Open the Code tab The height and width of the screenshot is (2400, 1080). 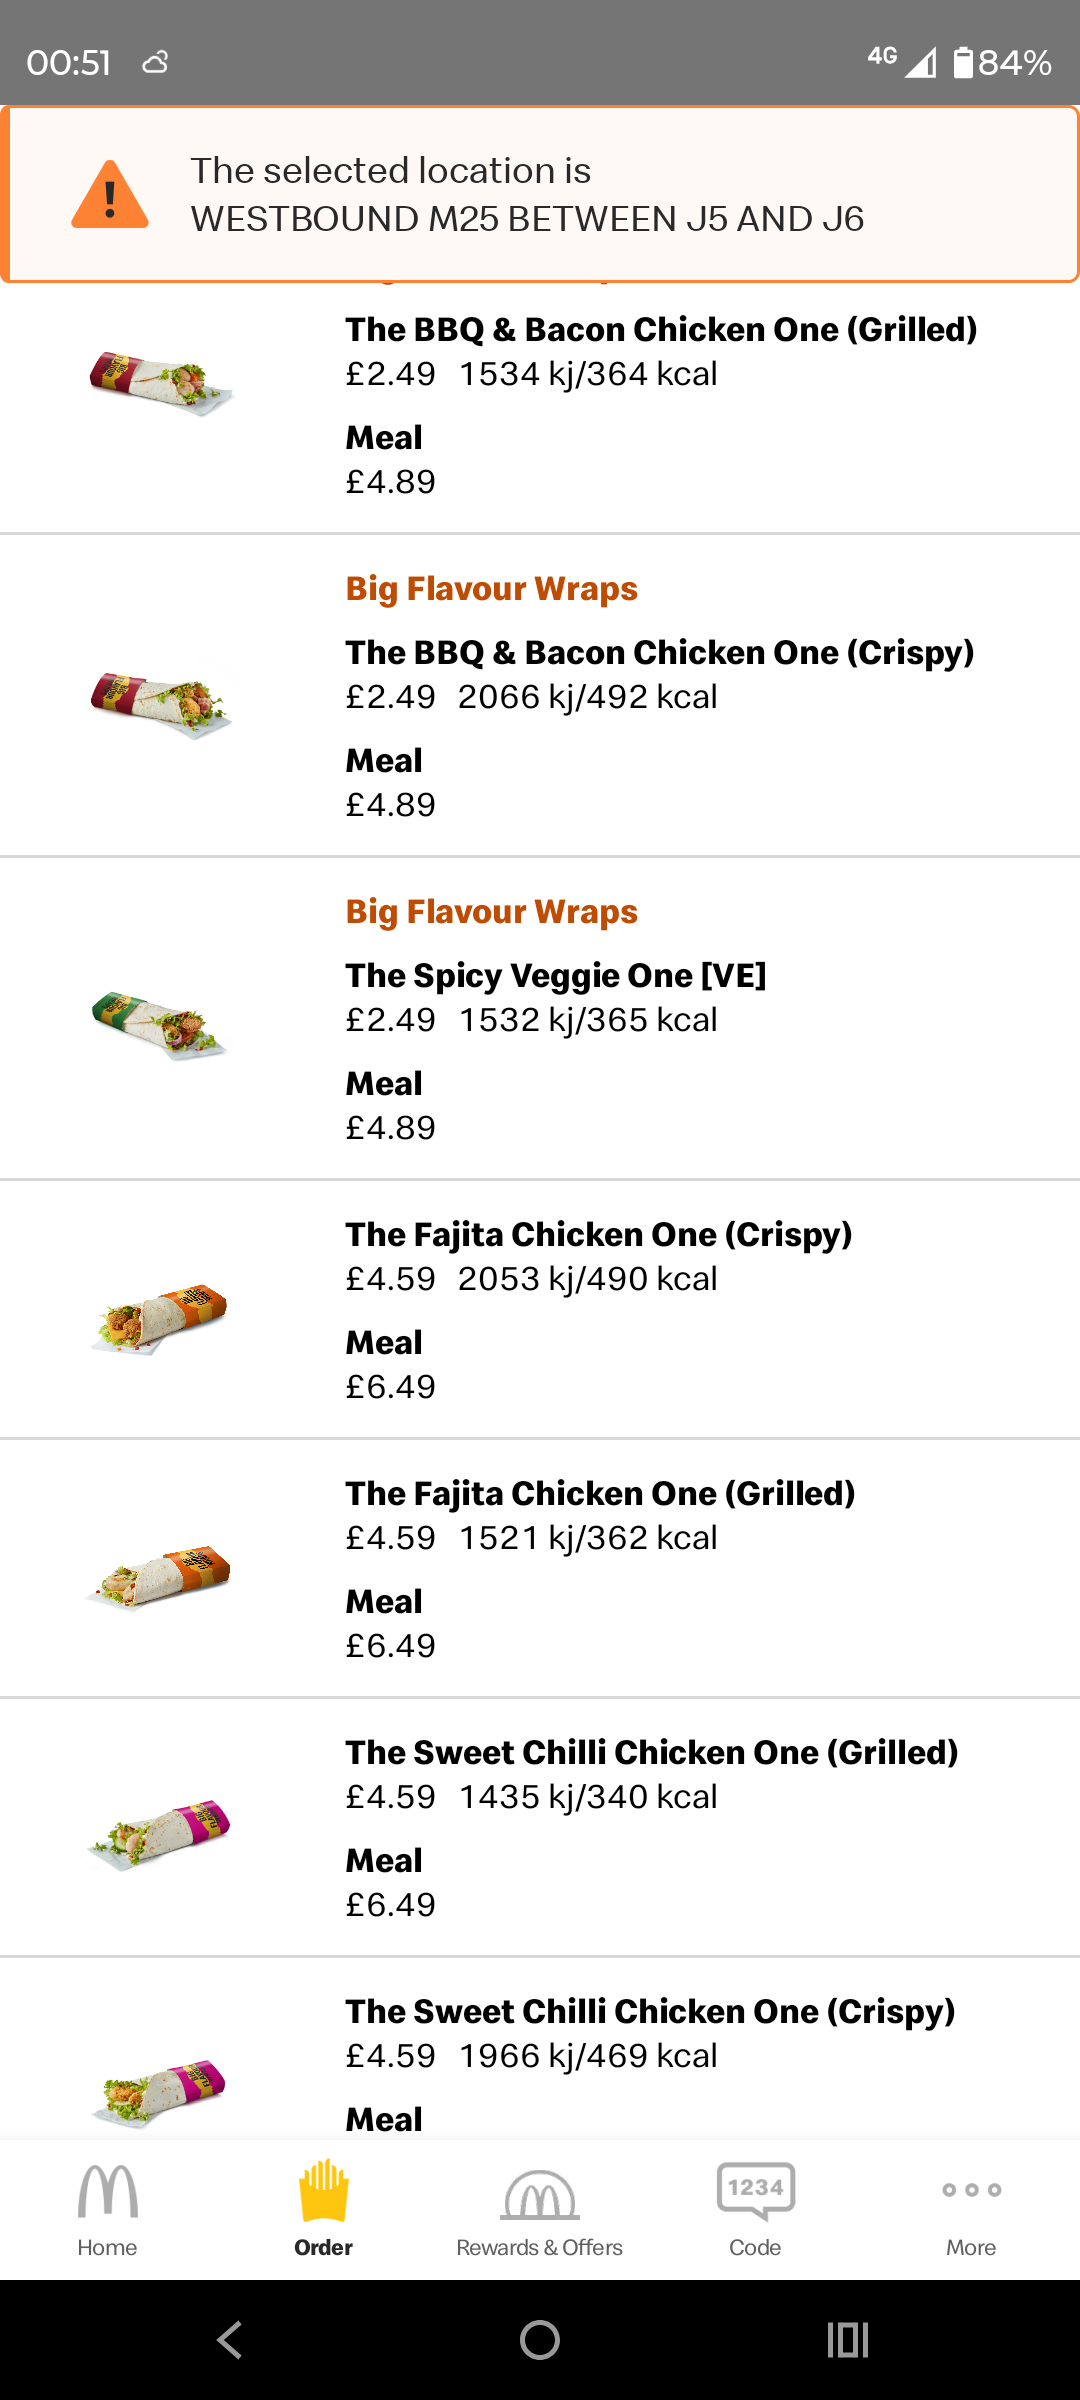[x=755, y=2192]
